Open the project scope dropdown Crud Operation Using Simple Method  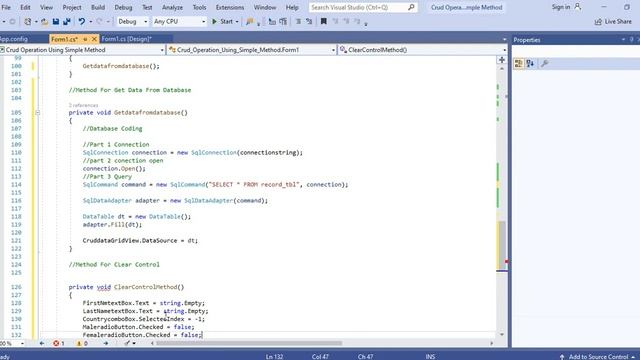82,50
